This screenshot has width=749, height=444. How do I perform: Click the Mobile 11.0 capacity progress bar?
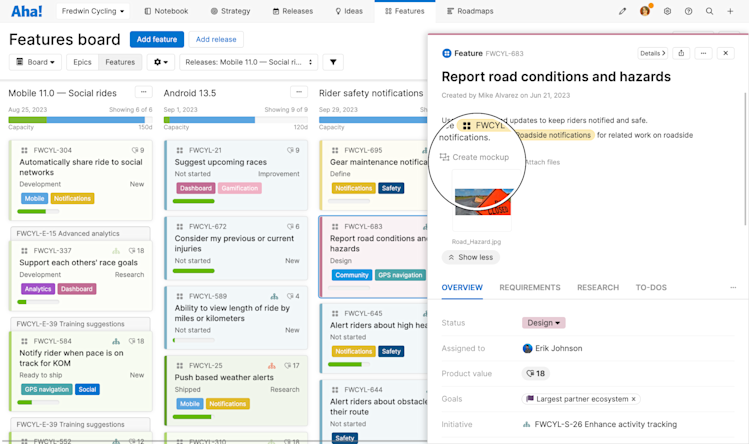click(80, 120)
